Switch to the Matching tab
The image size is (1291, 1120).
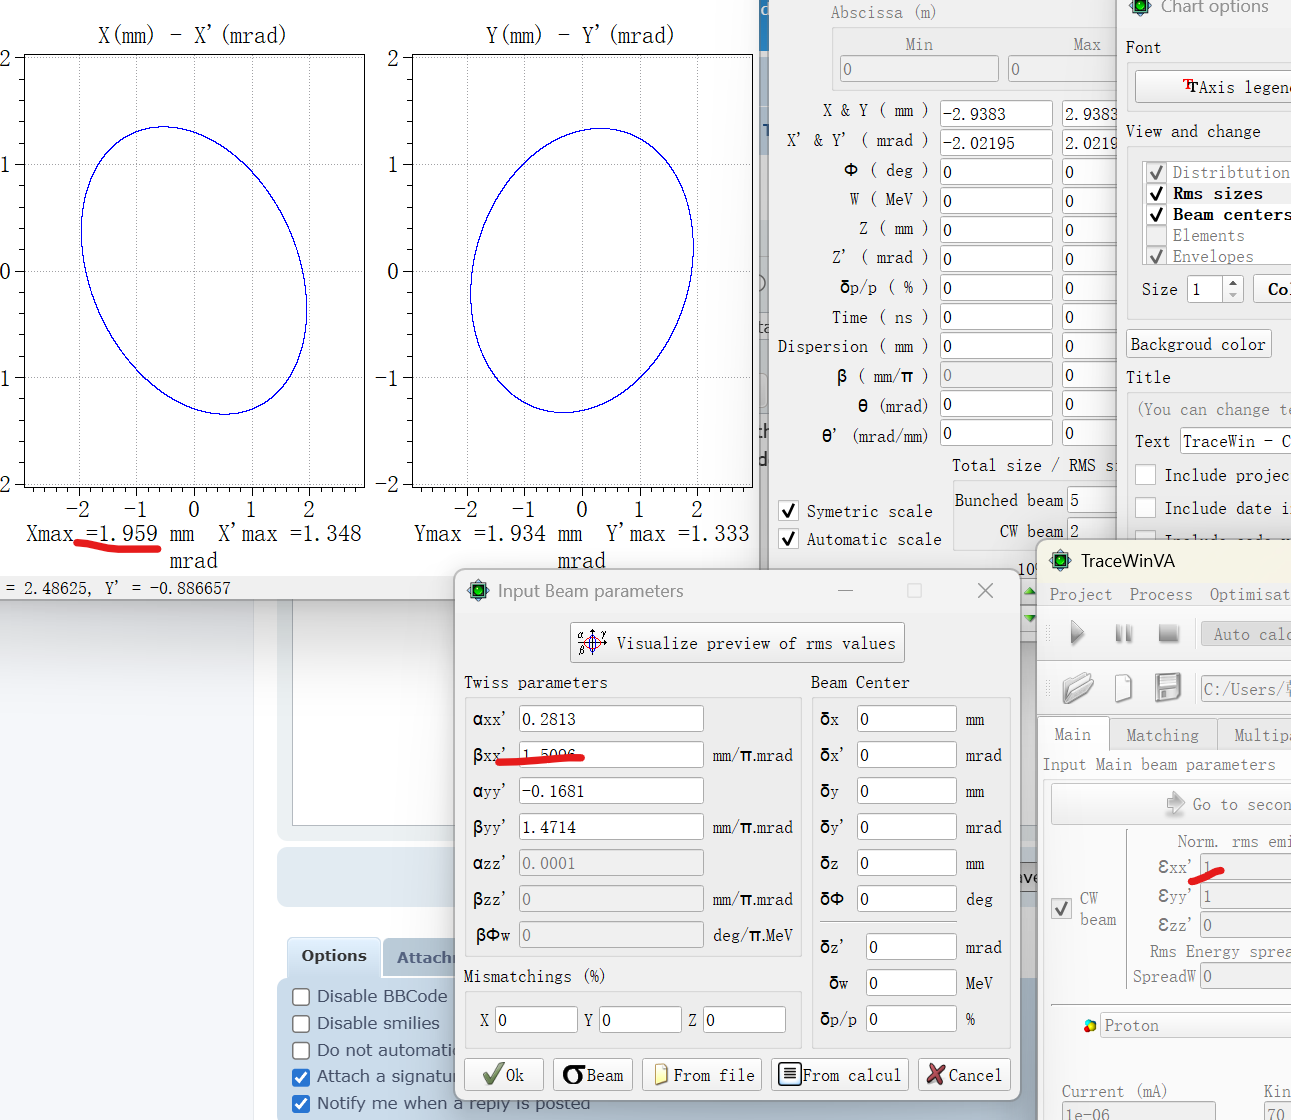point(1162,735)
